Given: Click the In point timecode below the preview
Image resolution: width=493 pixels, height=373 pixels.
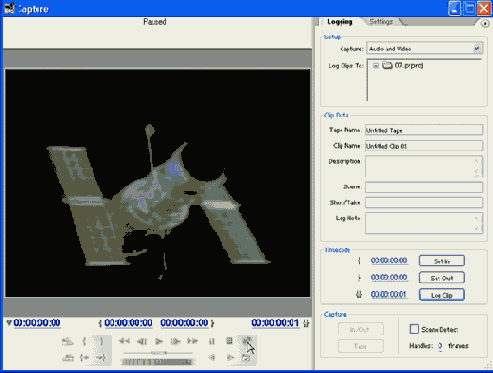Looking at the screenshot, I should 128,323.
